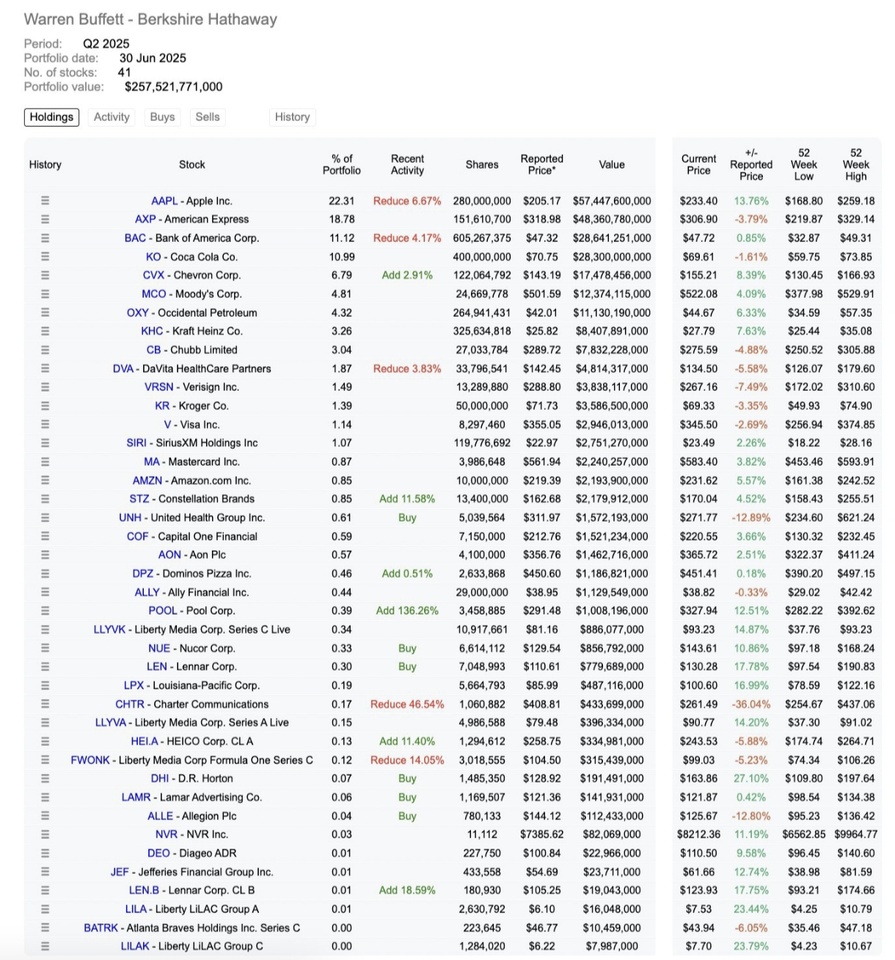Open history icon for KHC row
The height and width of the screenshot is (960, 895).
[x=45, y=331]
